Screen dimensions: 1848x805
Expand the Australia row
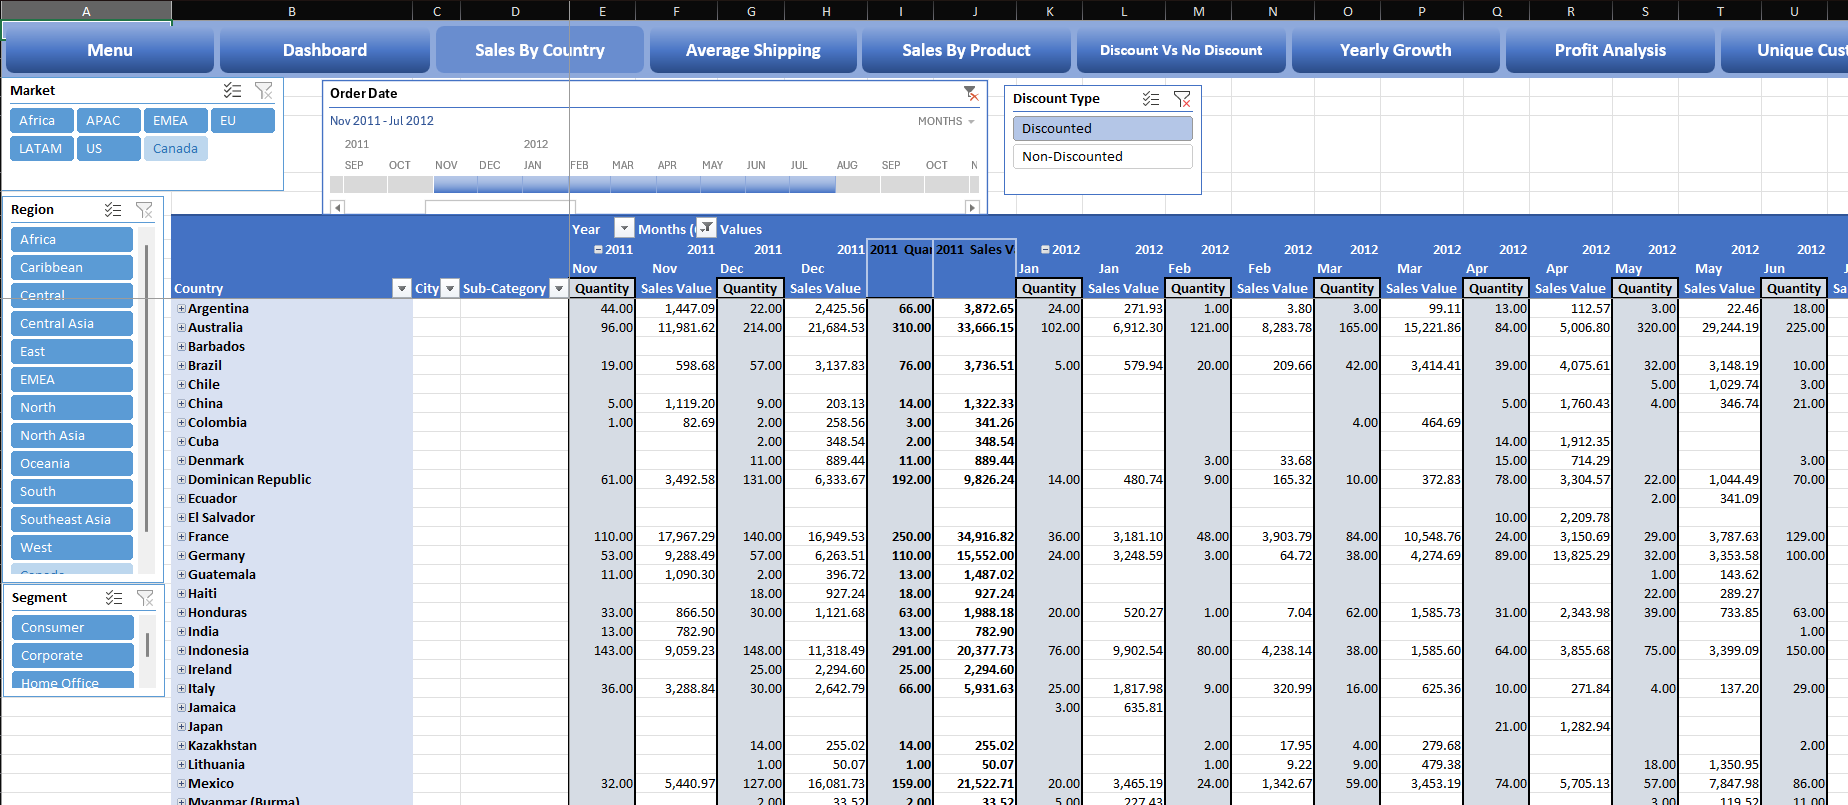click(x=182, y=327)
